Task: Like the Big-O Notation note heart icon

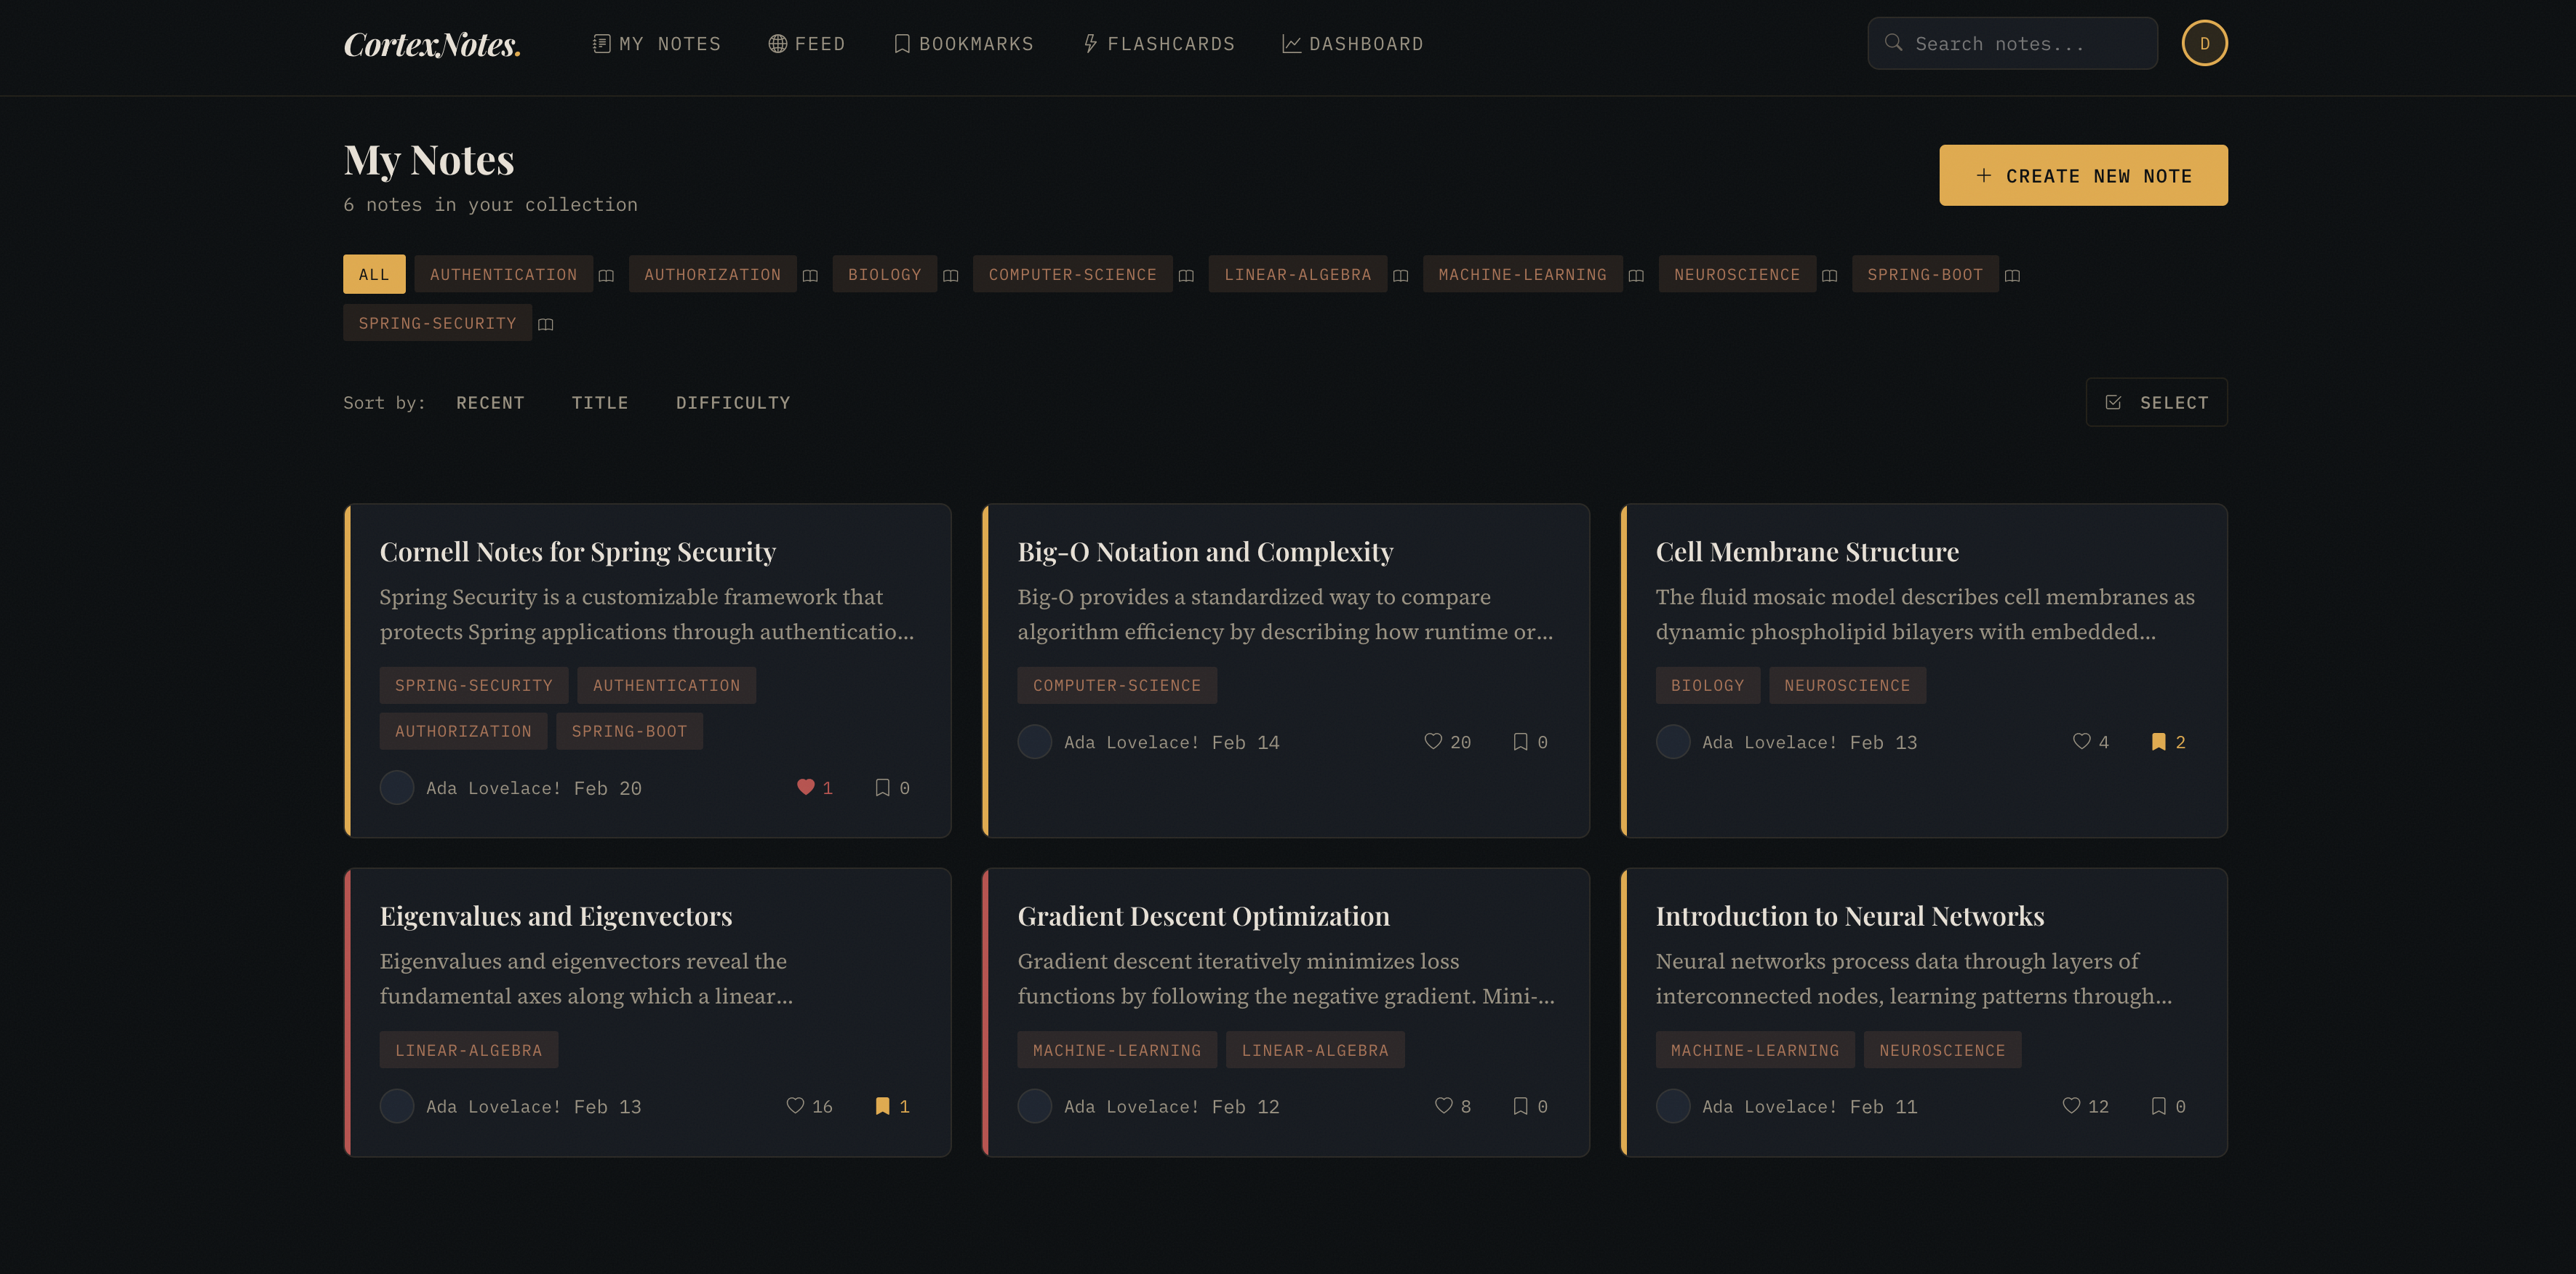Action: (x=1432, y=741)
